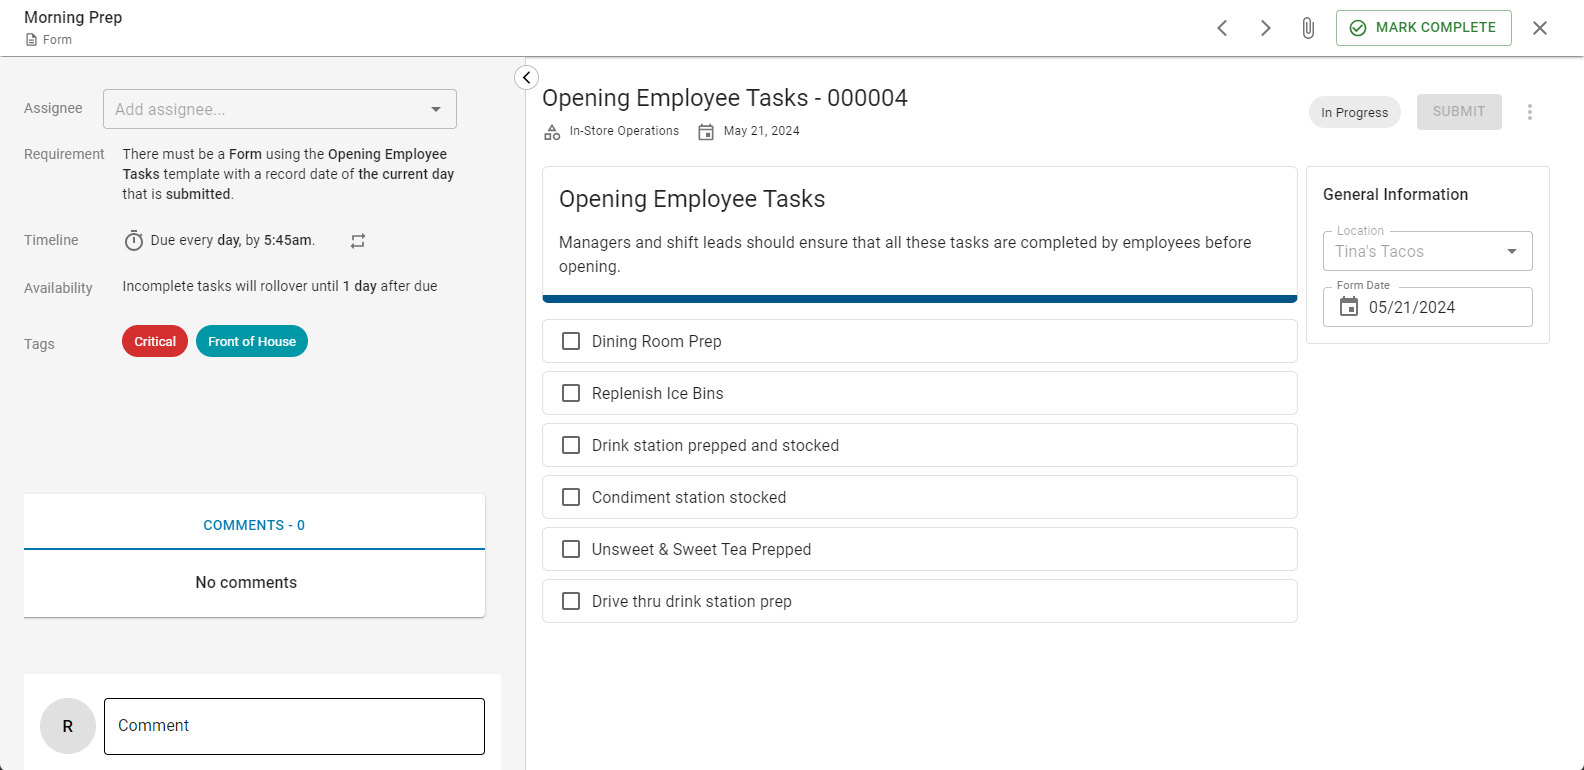Click the recurrence repeat icon in Timeline
Screen dimensions: 1584x770
pyautogui.click(x=358, y=241)
